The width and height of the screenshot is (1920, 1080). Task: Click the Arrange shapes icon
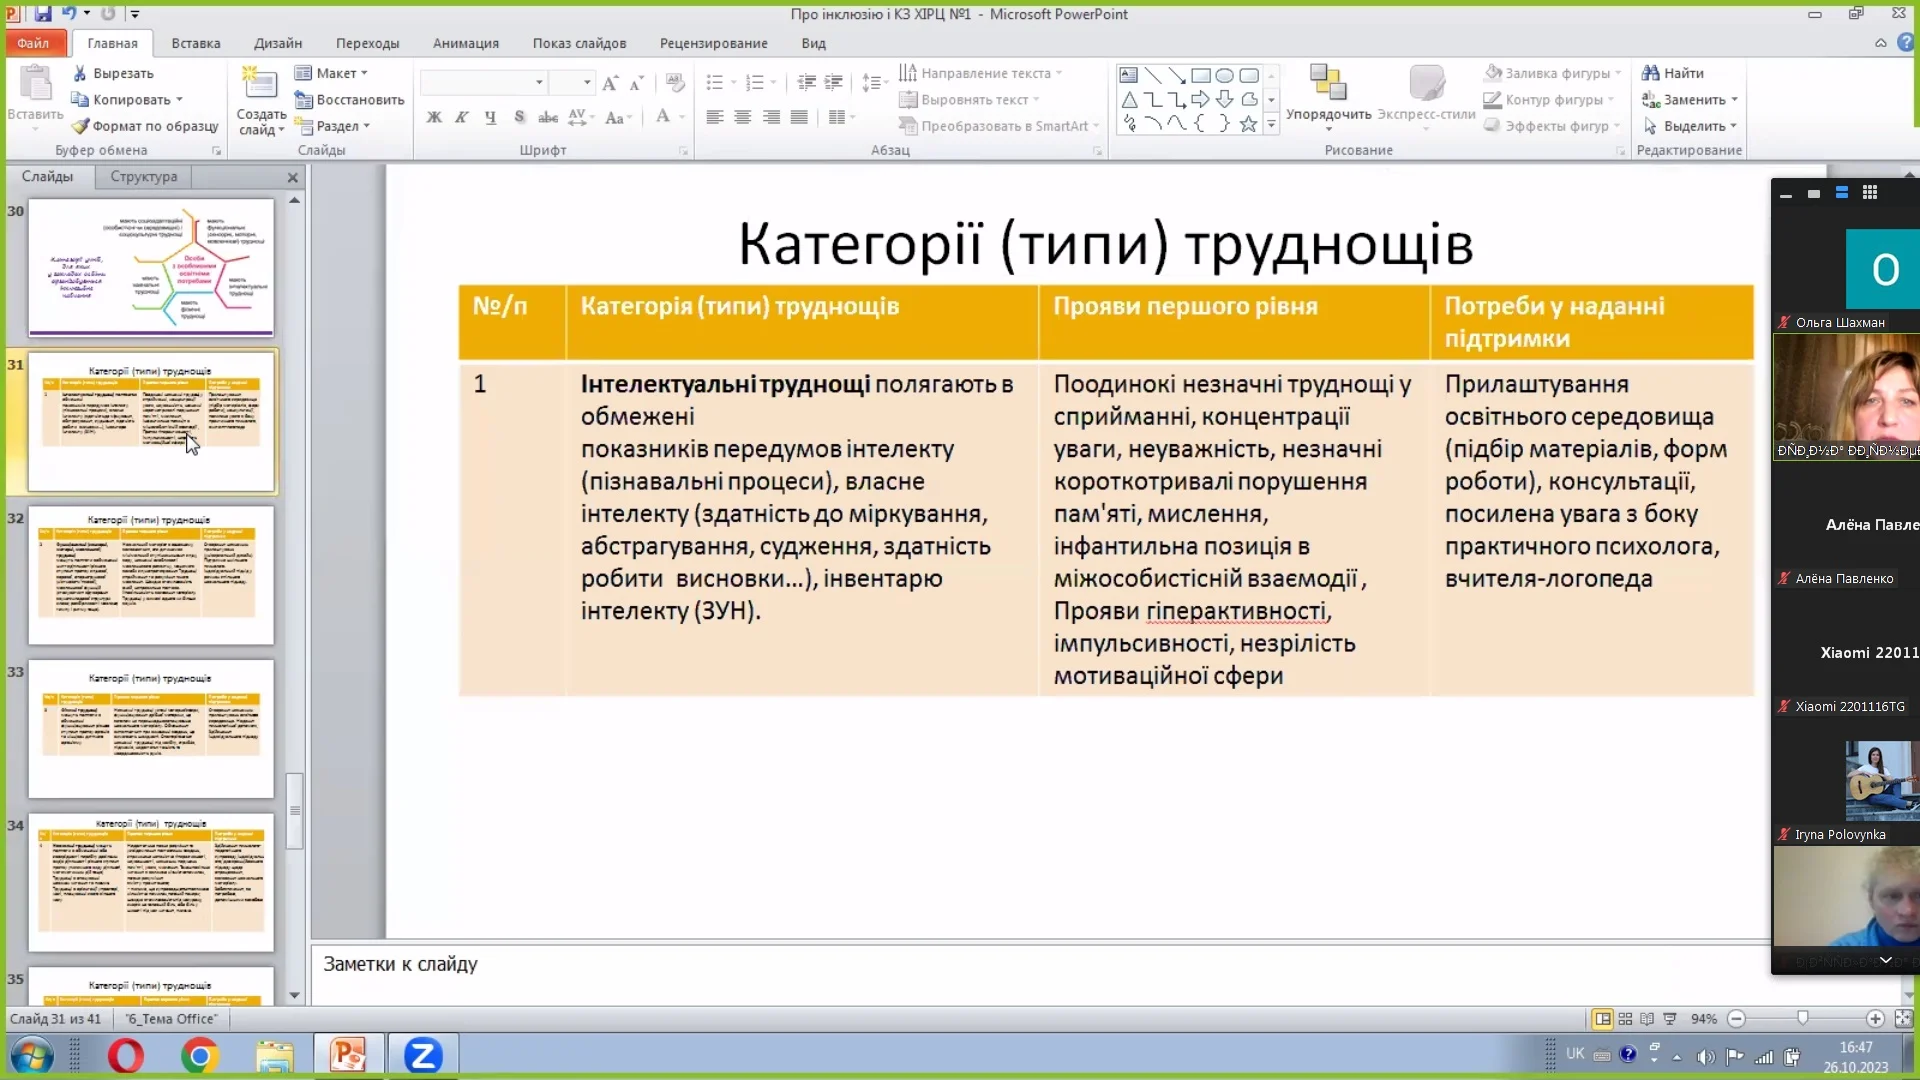pos(1328,84)
